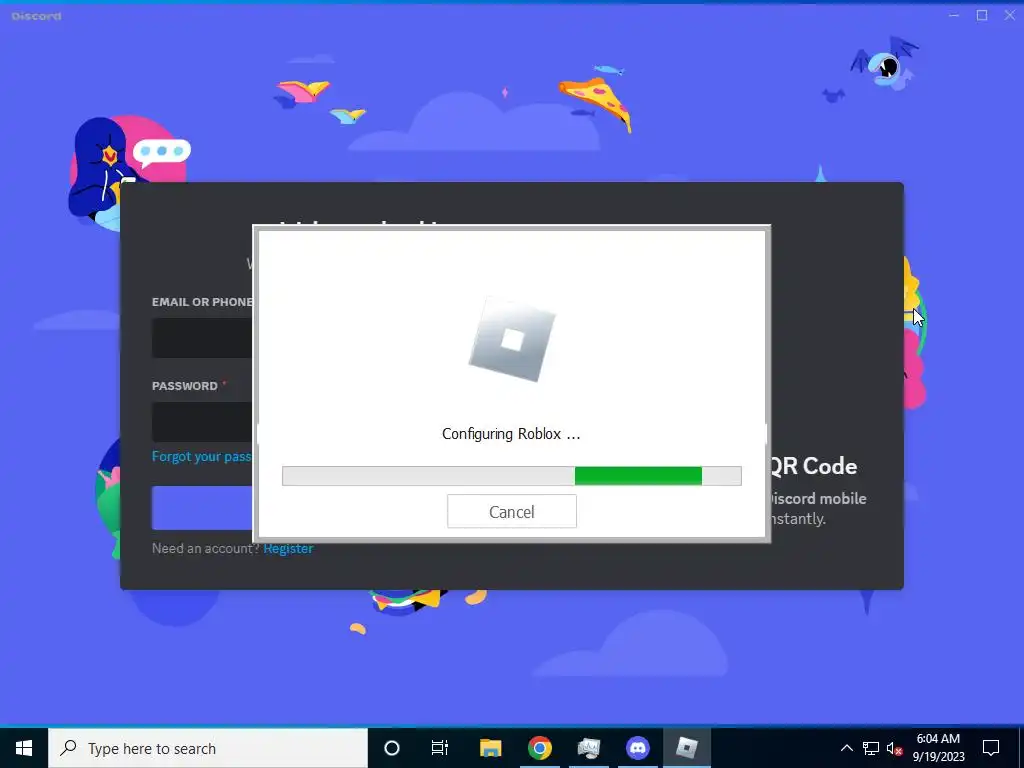The image size is (1024, 768).
Task: Open the Windows Start menu
Action: point(24,748)
